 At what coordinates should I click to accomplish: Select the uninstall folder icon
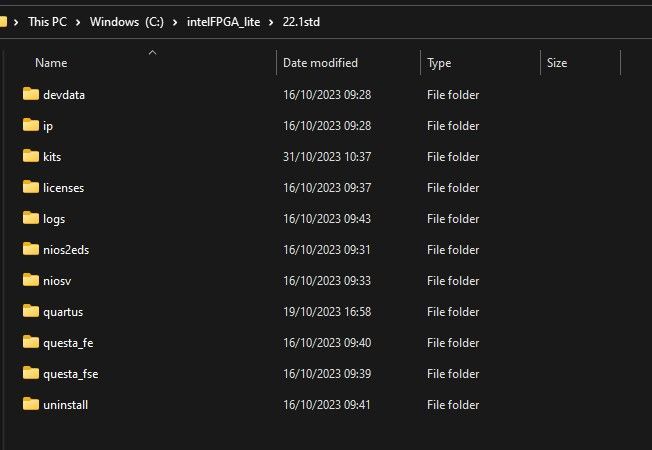(x=30, y=405)
